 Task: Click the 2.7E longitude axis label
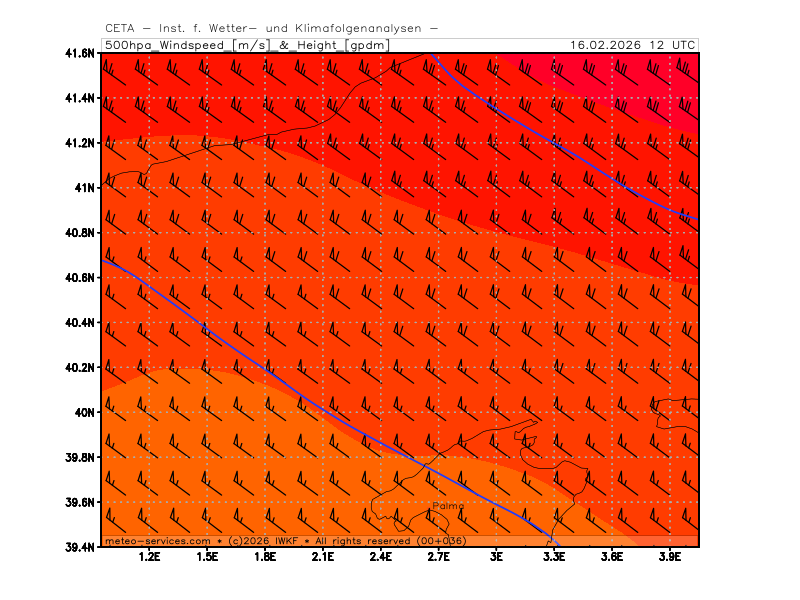[438, 557]
